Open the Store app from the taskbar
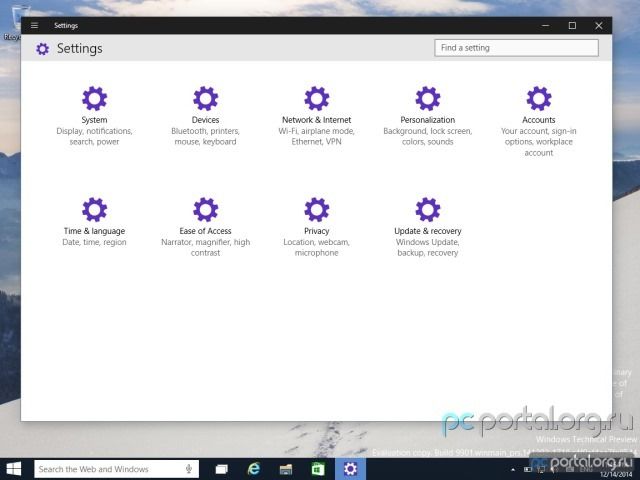 [x=318, y=469]
